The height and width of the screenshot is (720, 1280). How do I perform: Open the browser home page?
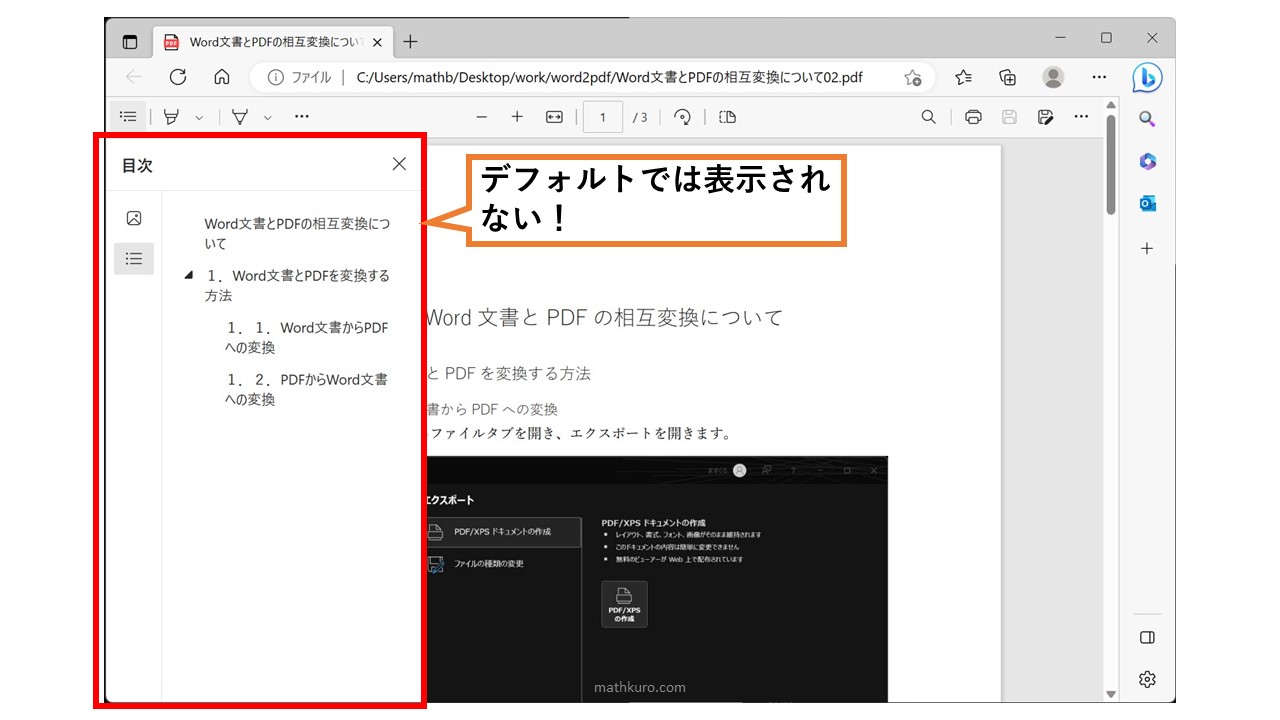(222, 77)
